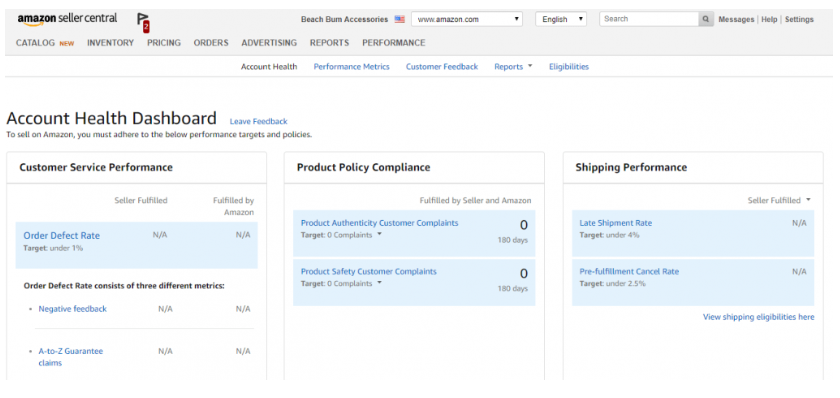Go to Performance Metrics tab
840x398 pixels.
click(351, 67)
